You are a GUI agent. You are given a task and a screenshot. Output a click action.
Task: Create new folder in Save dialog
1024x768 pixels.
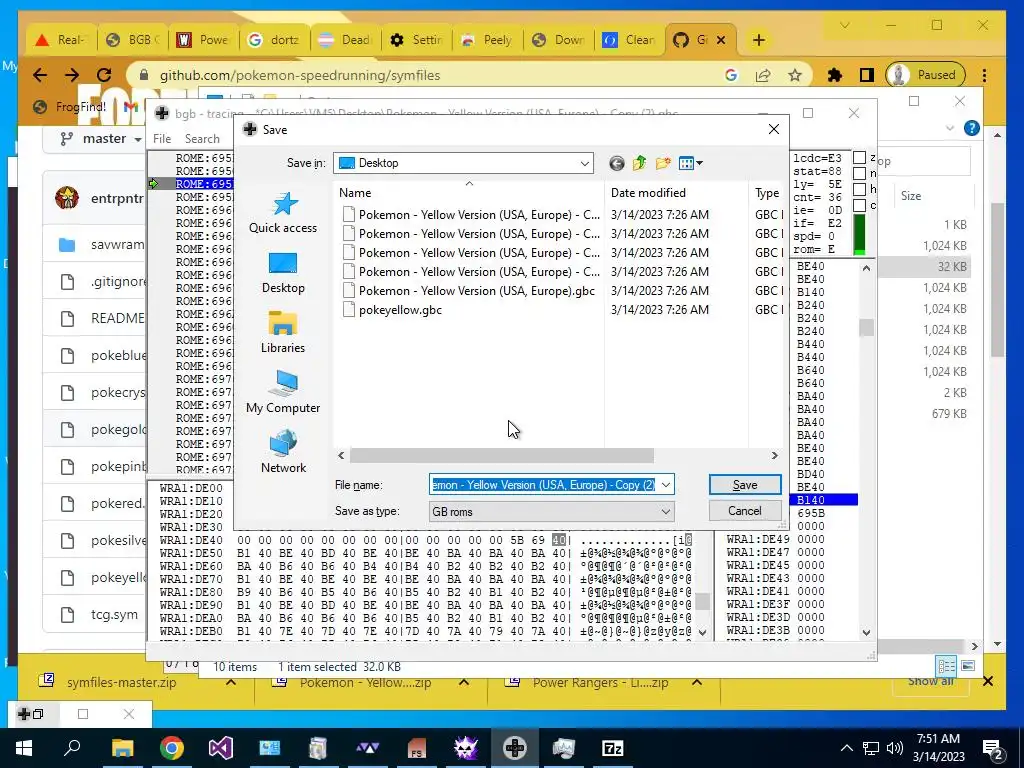click(663, 163)
